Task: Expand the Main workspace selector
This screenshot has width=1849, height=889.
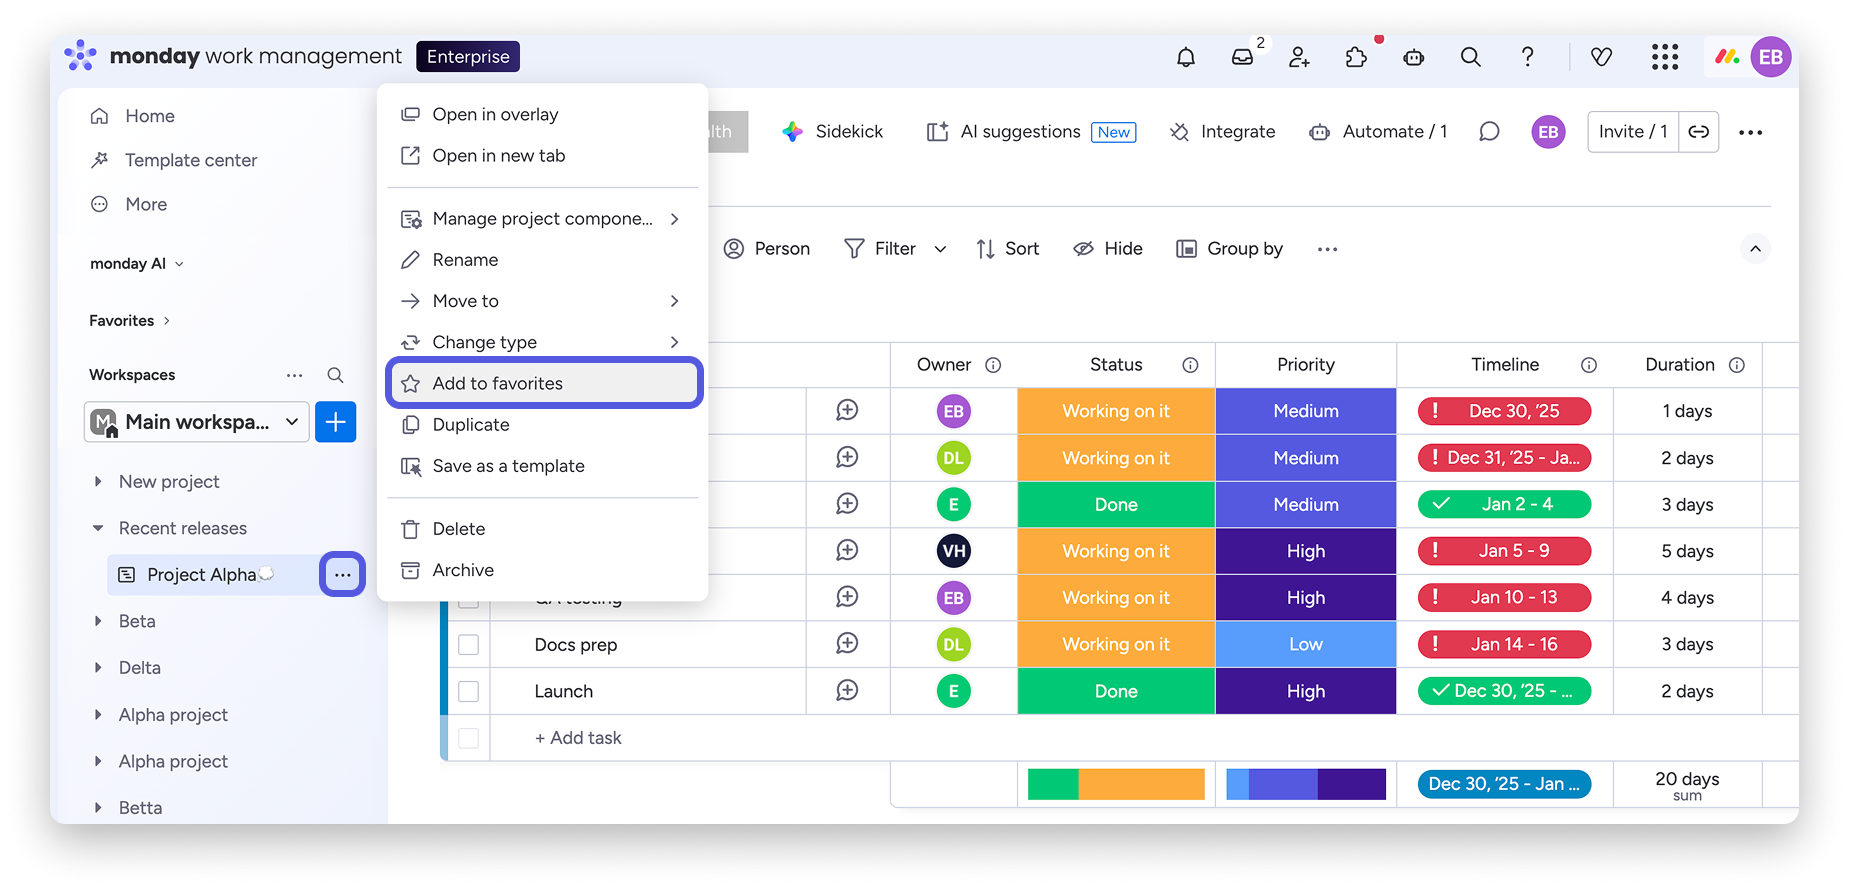Action: (197, 422)
